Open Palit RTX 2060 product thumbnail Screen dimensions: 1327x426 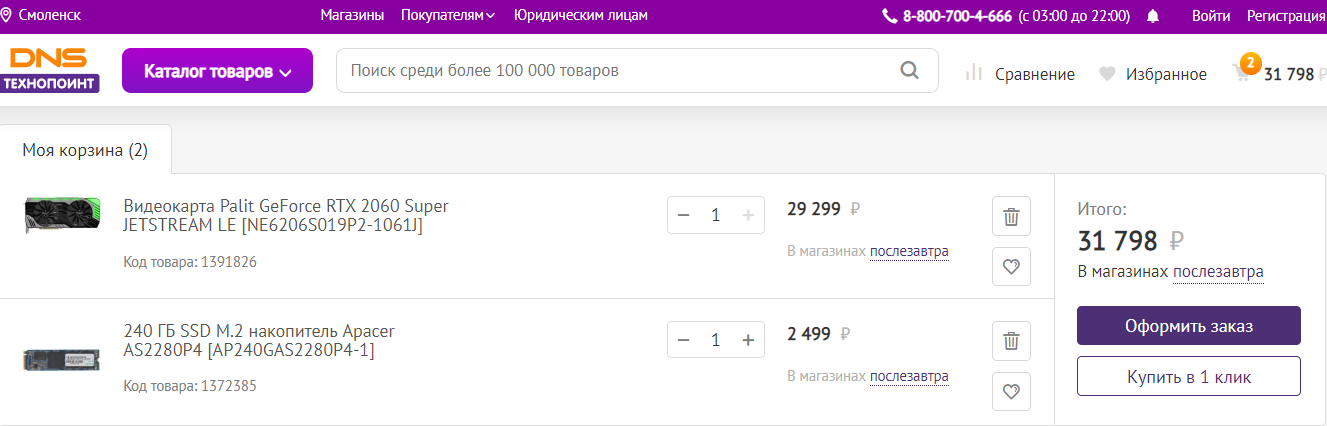62,216
